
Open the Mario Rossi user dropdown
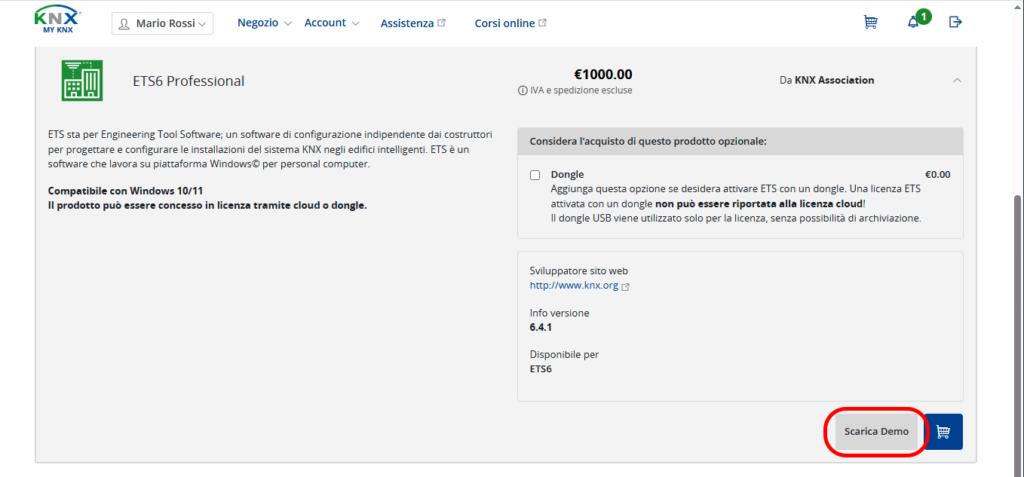pyautogui.click(x=162, y=24)
